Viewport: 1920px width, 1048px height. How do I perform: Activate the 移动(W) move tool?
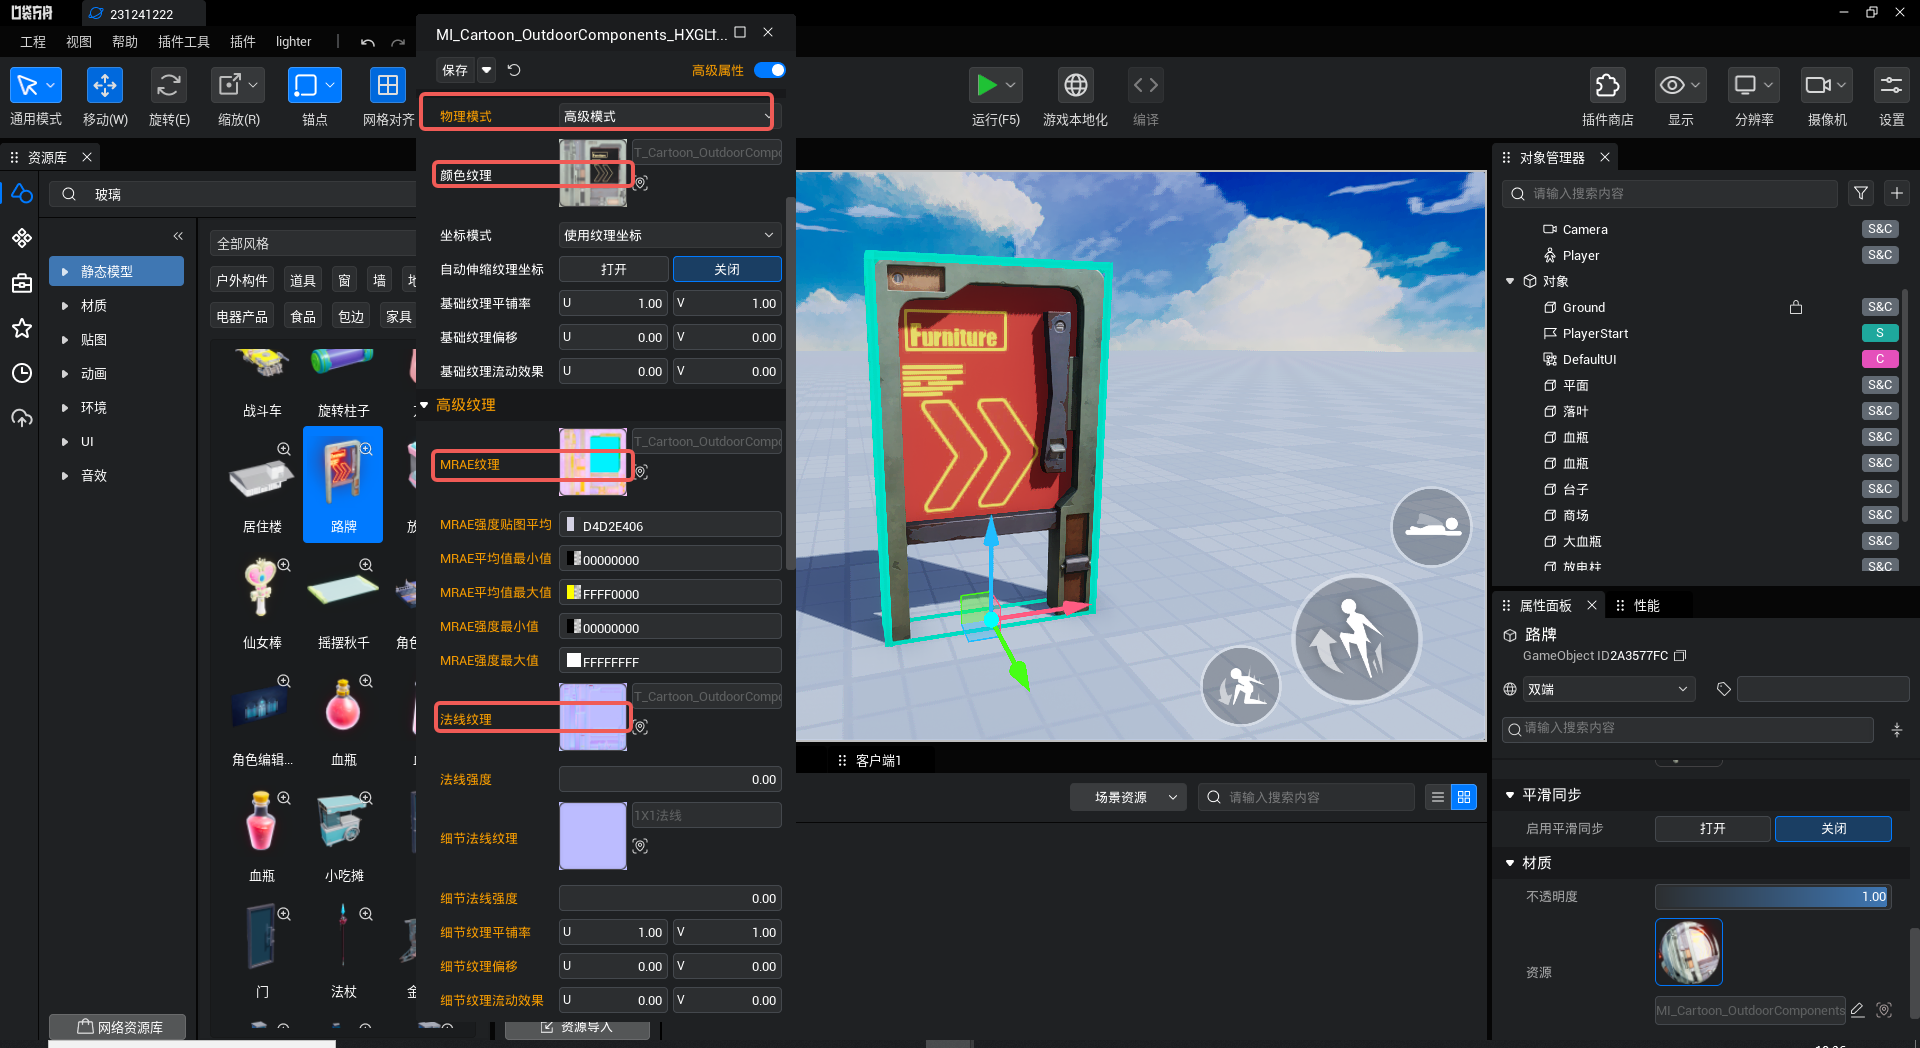(105, 86)
